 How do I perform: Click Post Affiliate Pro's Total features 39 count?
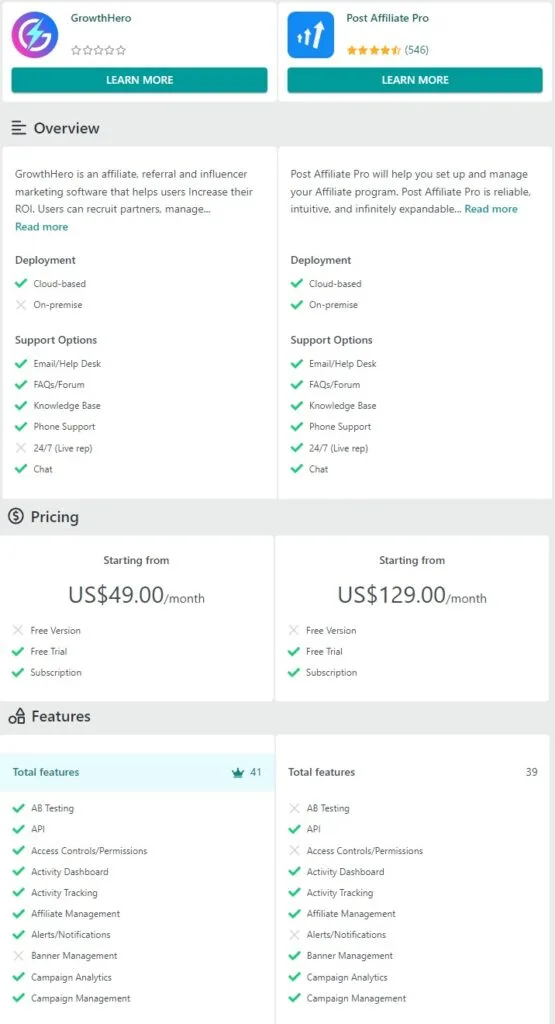pos(531,772)
